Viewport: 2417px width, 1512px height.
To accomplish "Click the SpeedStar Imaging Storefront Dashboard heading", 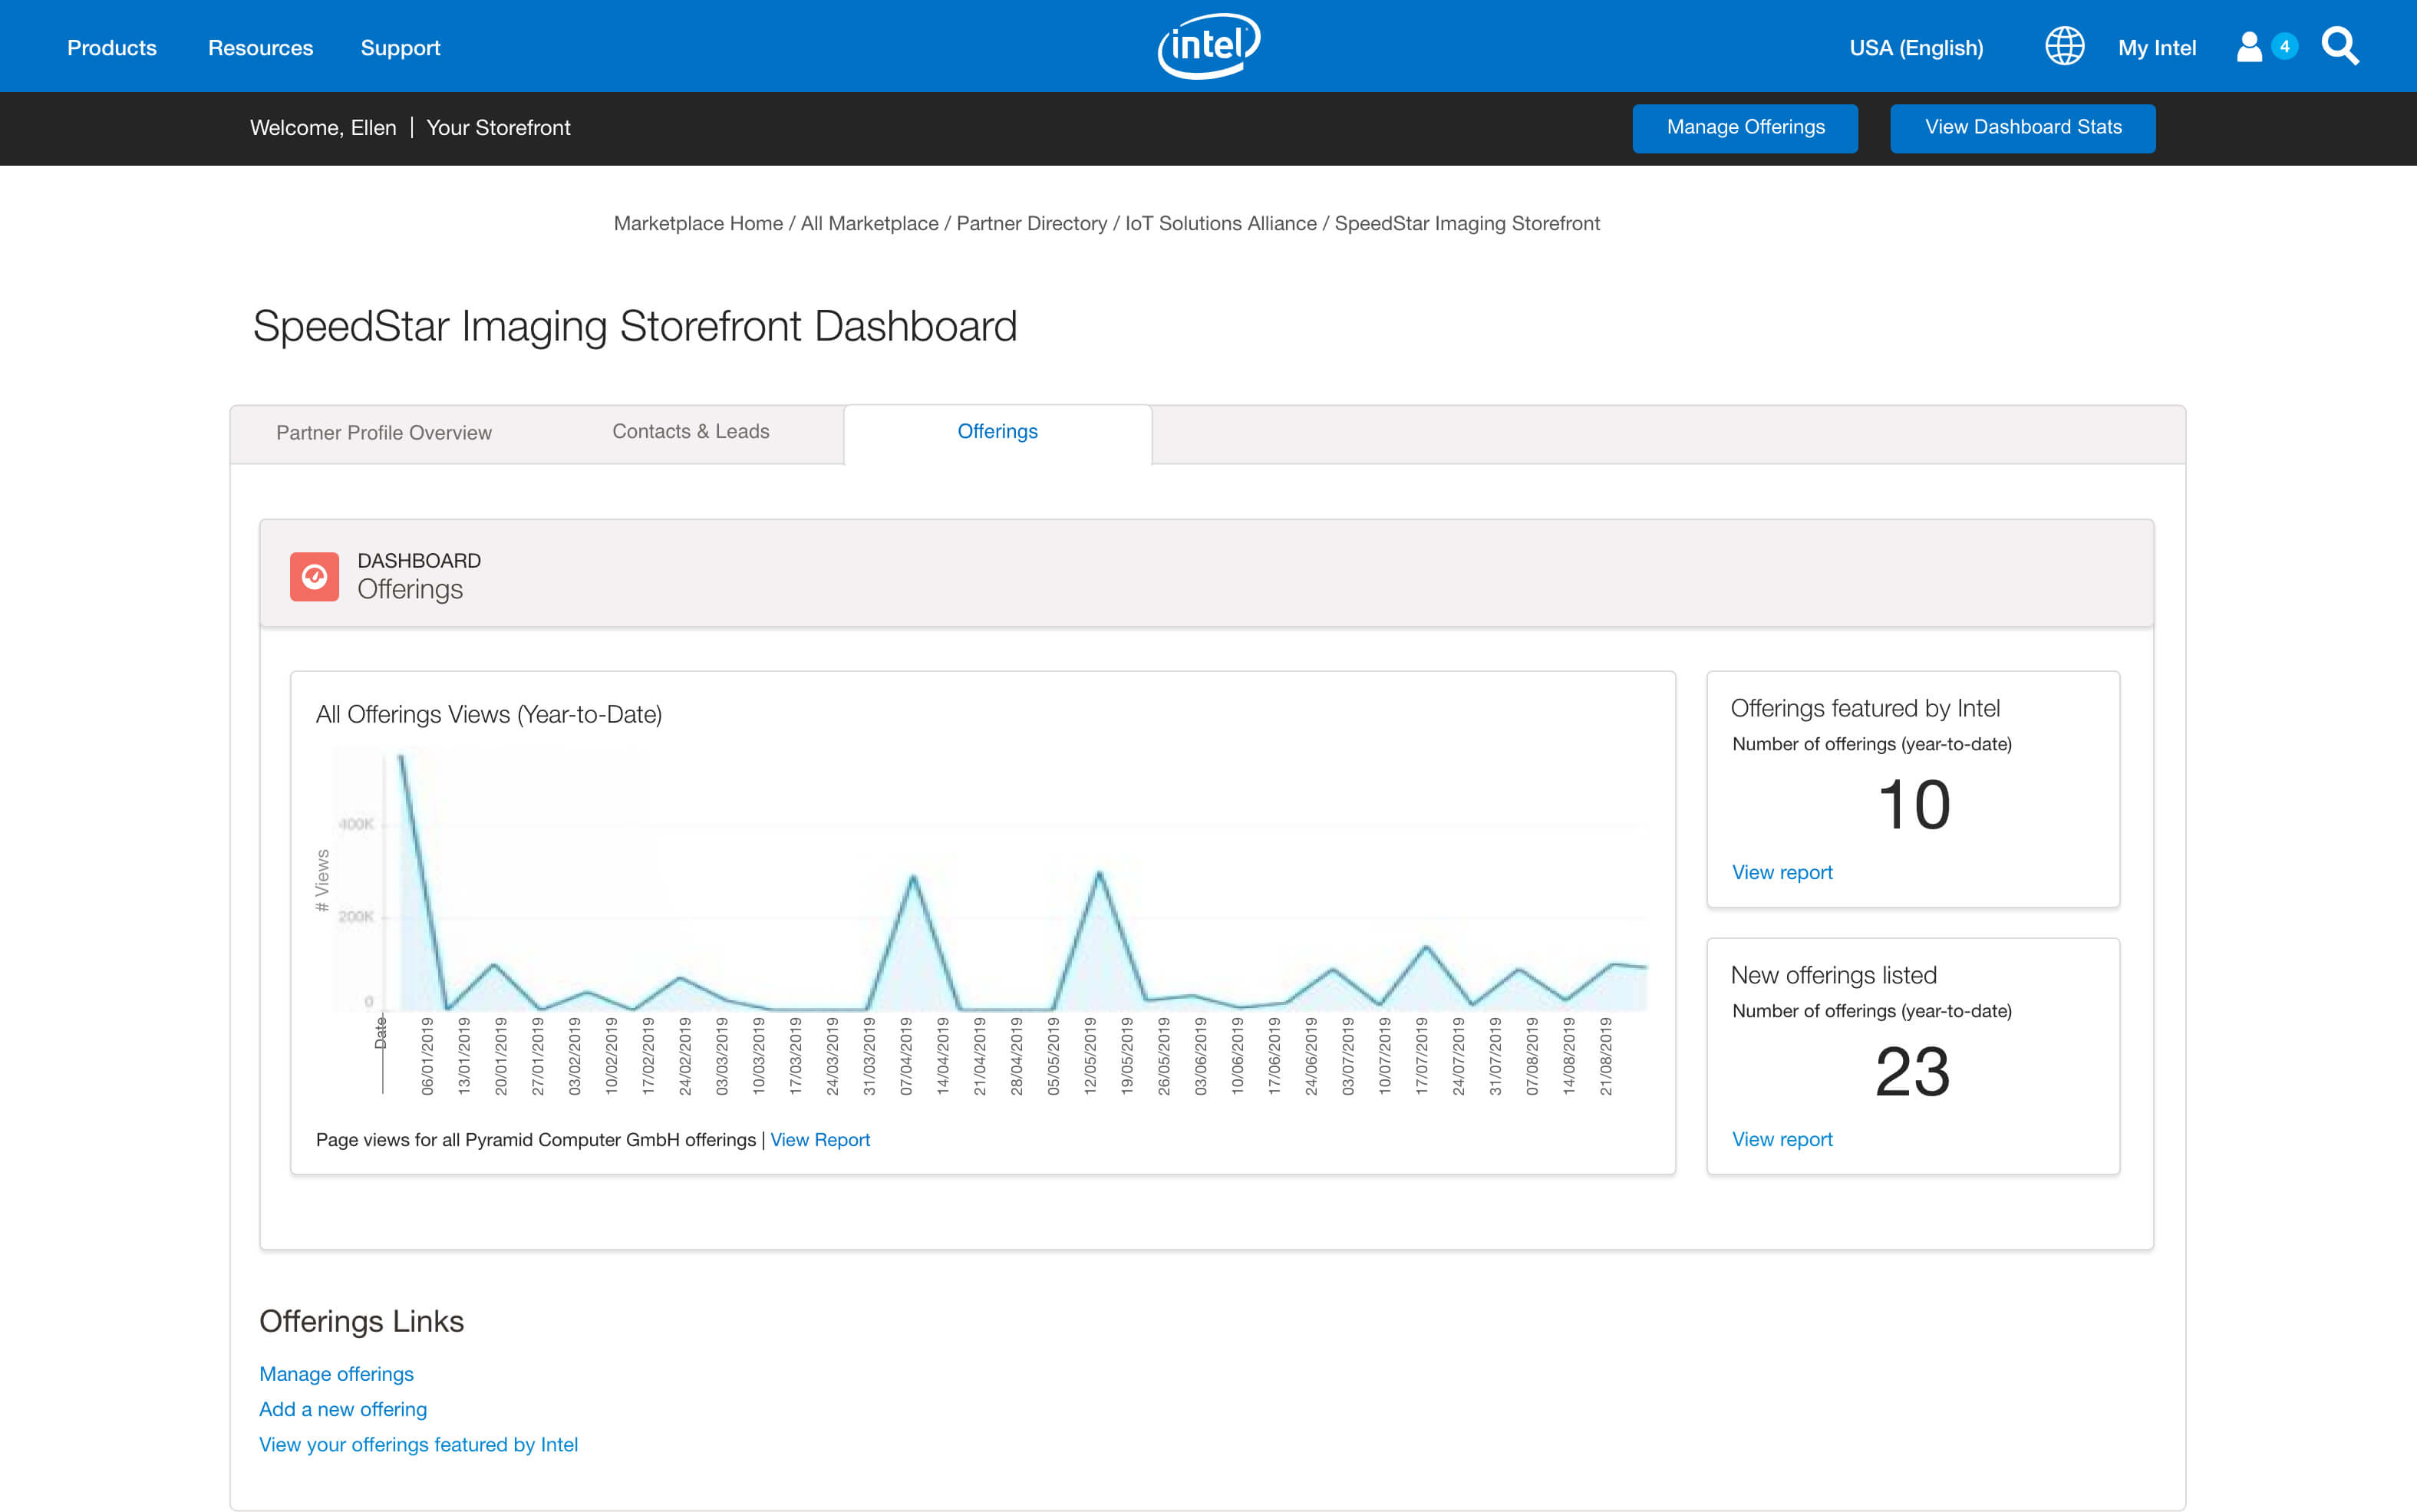I will (x=635, y=327).
